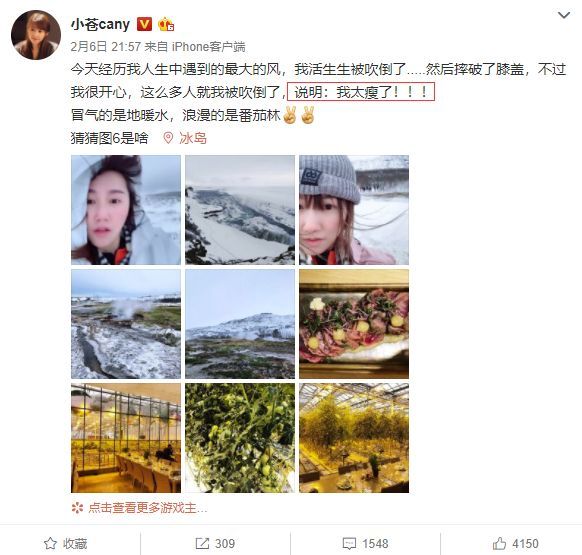Click the orange V verified badge
This screenshot has height=555, width=582.
pyautogui.click(x=144, y=25)
